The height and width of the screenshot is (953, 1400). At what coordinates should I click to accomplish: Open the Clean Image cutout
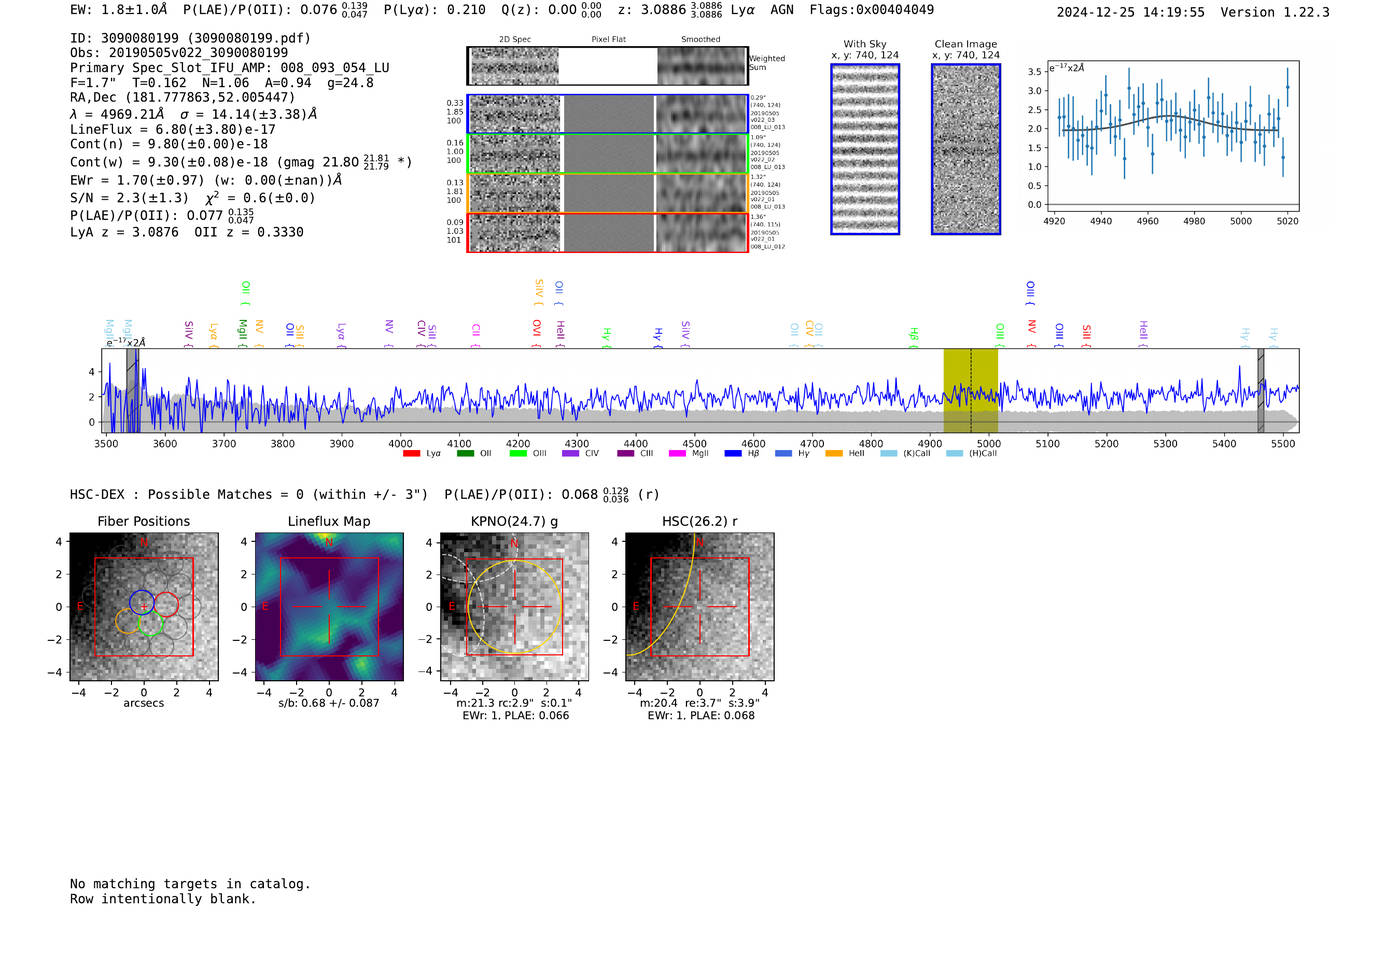(x=966, y=149)
